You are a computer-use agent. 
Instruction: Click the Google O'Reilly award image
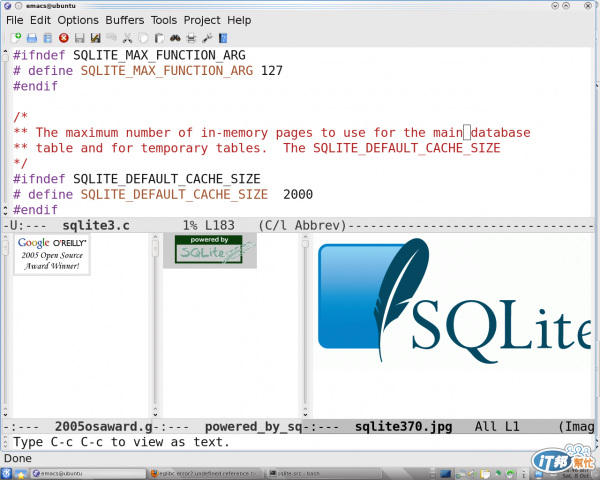tap(52, 255)
